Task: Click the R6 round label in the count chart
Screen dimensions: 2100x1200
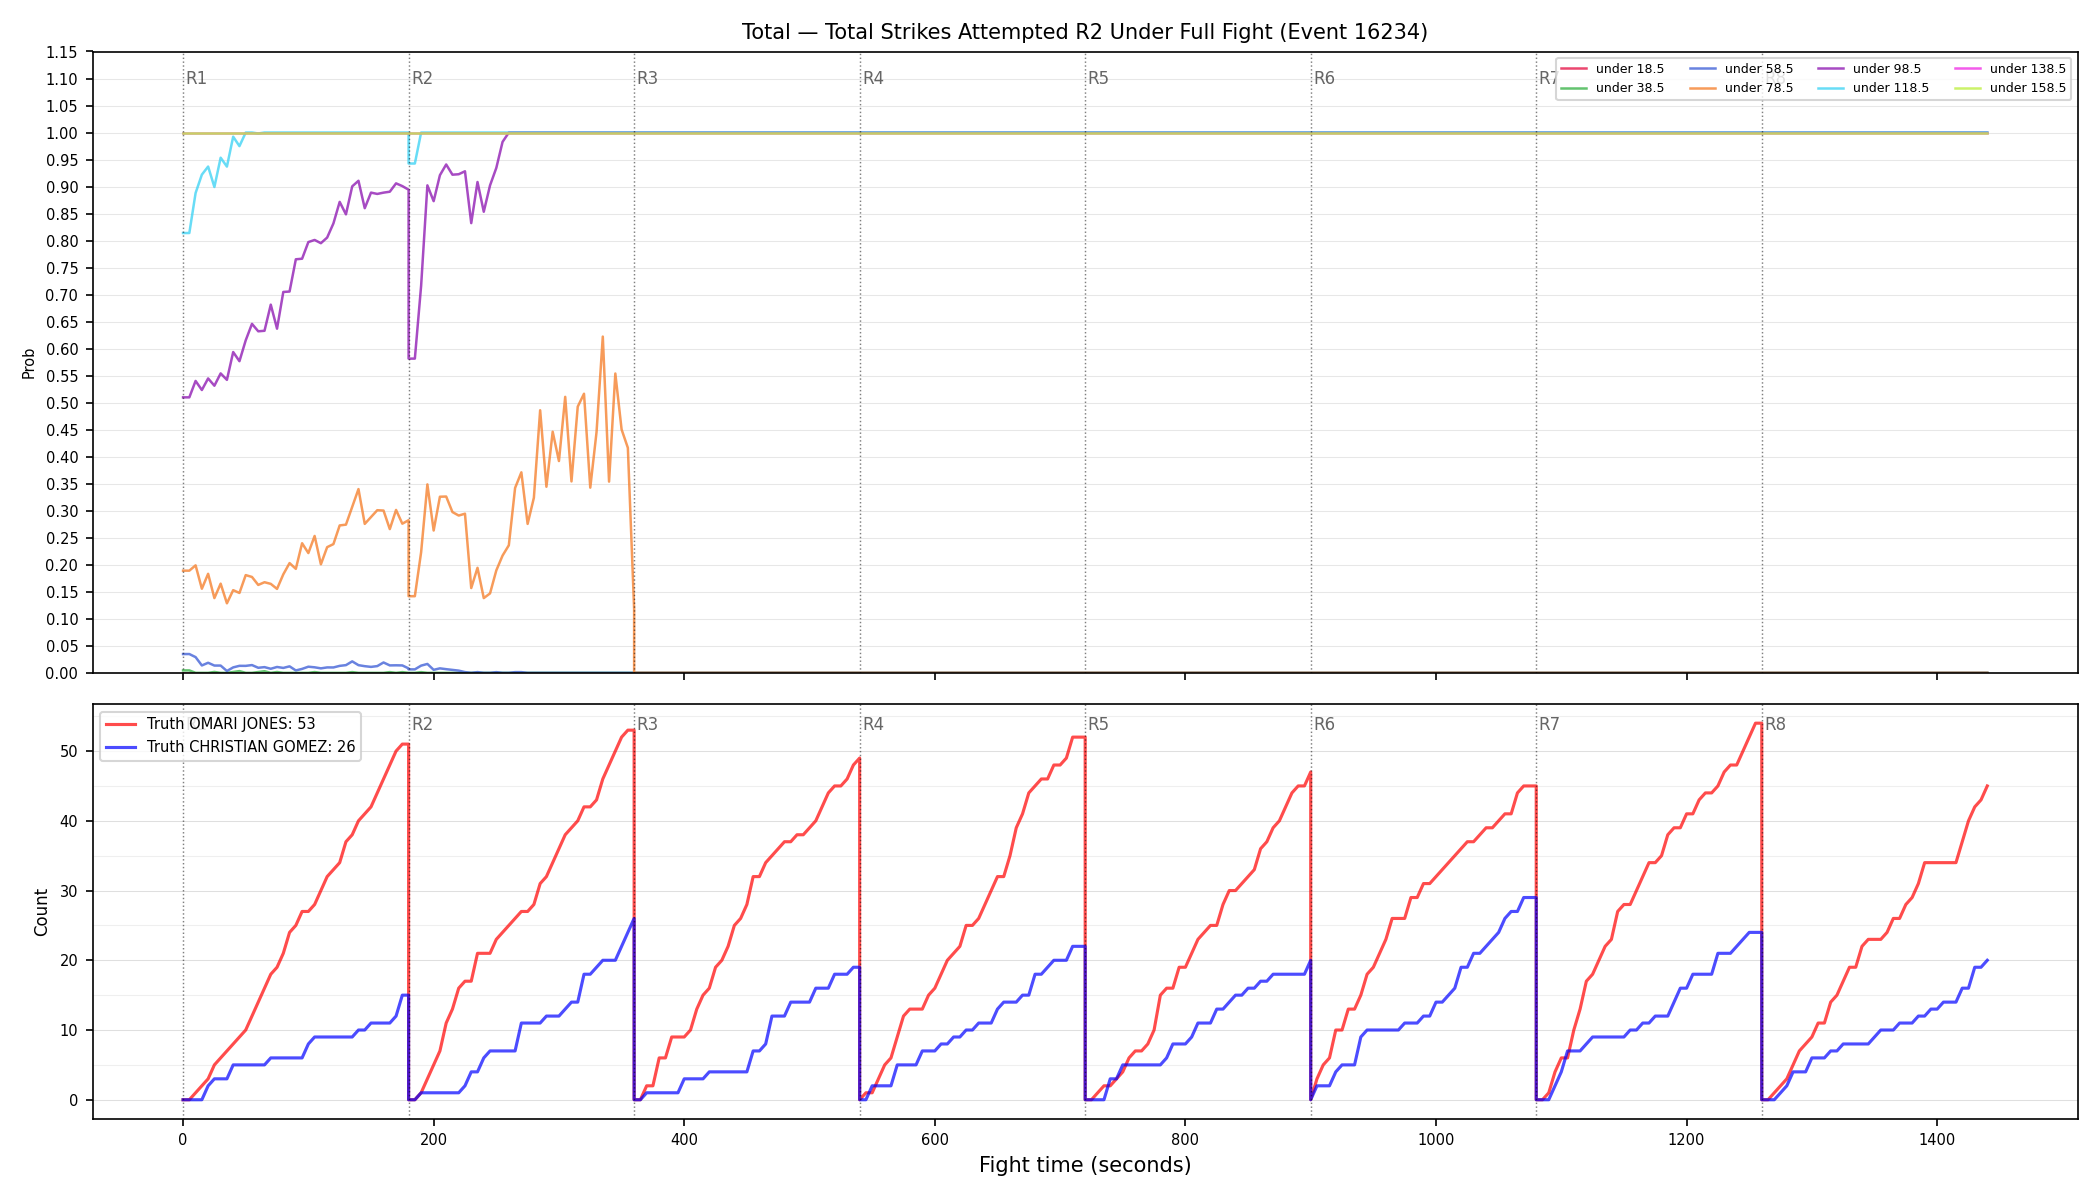Action: click(1325, 724)
